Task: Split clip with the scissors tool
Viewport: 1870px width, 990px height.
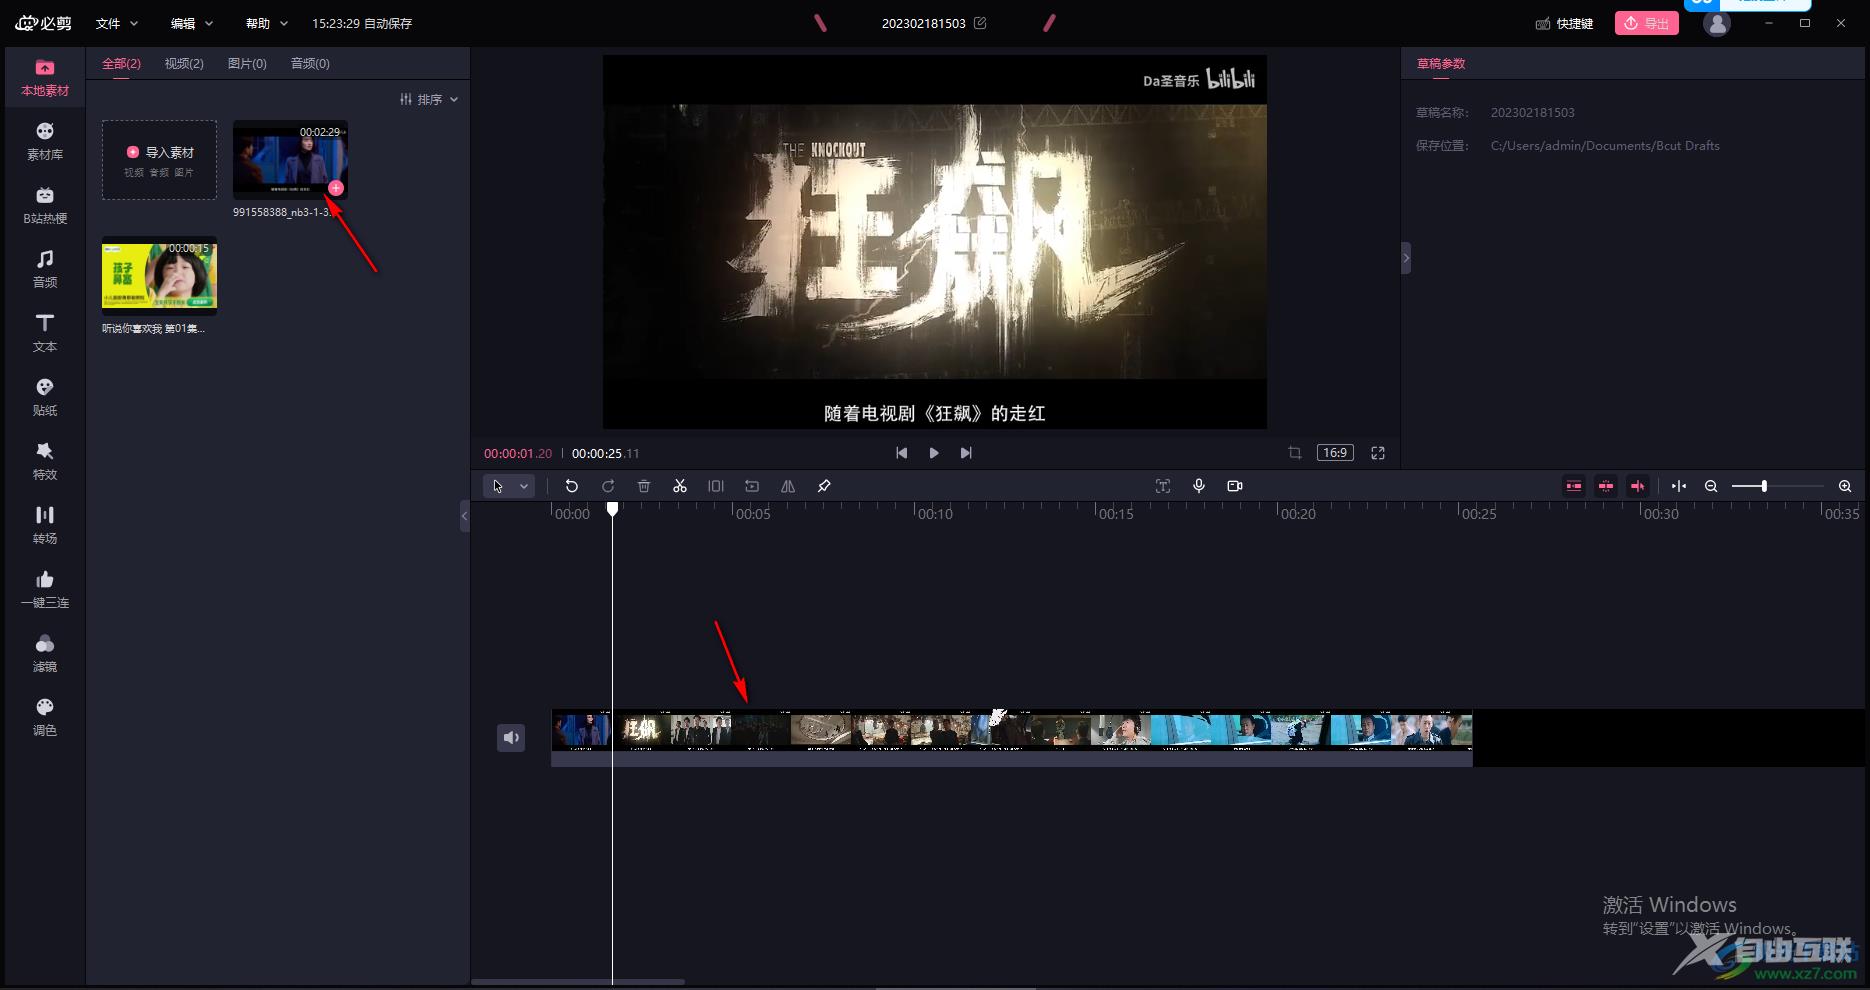Action: 680,486
